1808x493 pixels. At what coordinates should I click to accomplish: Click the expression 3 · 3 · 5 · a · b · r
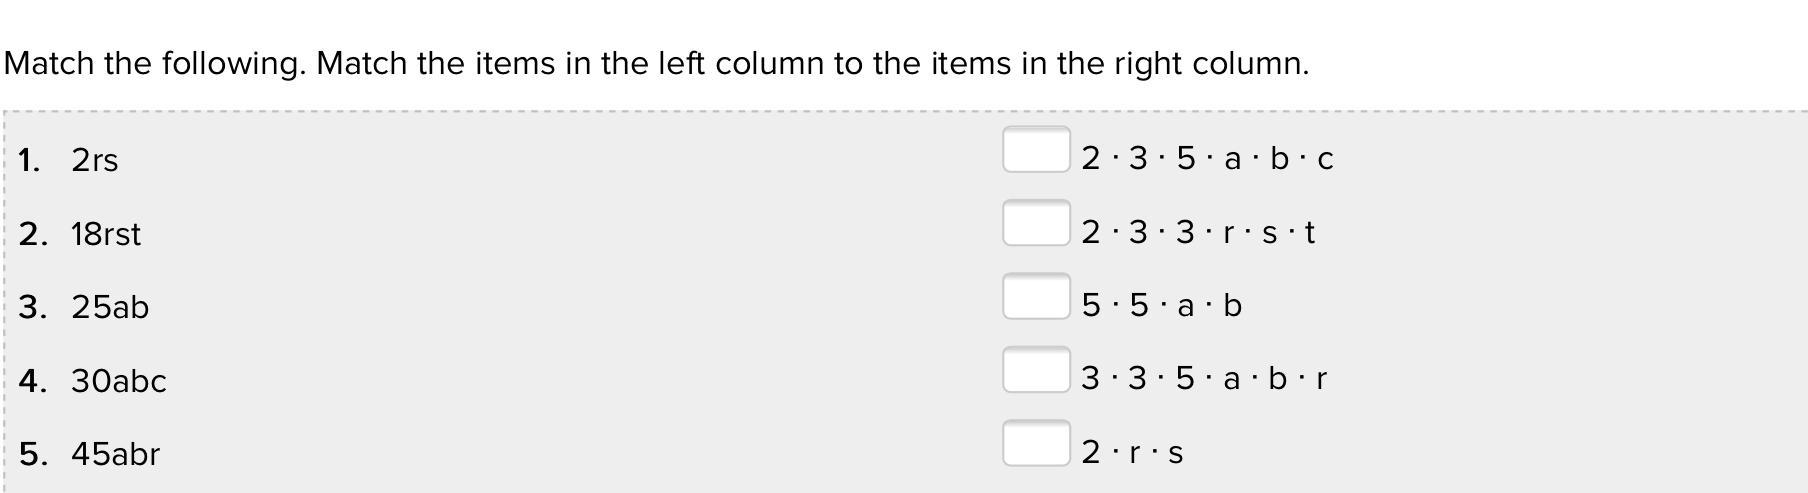(1204, 378)
